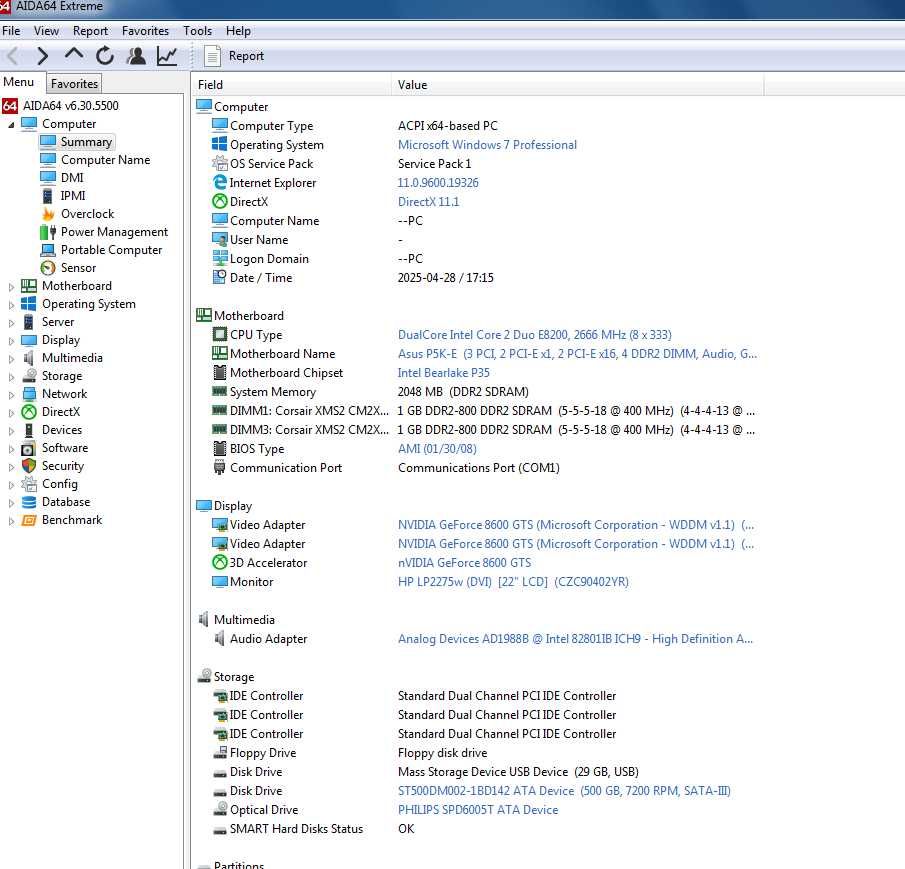Open the PHILIPS SPD6005T optical drive link

pyautogui.click(x=478, y=810)
